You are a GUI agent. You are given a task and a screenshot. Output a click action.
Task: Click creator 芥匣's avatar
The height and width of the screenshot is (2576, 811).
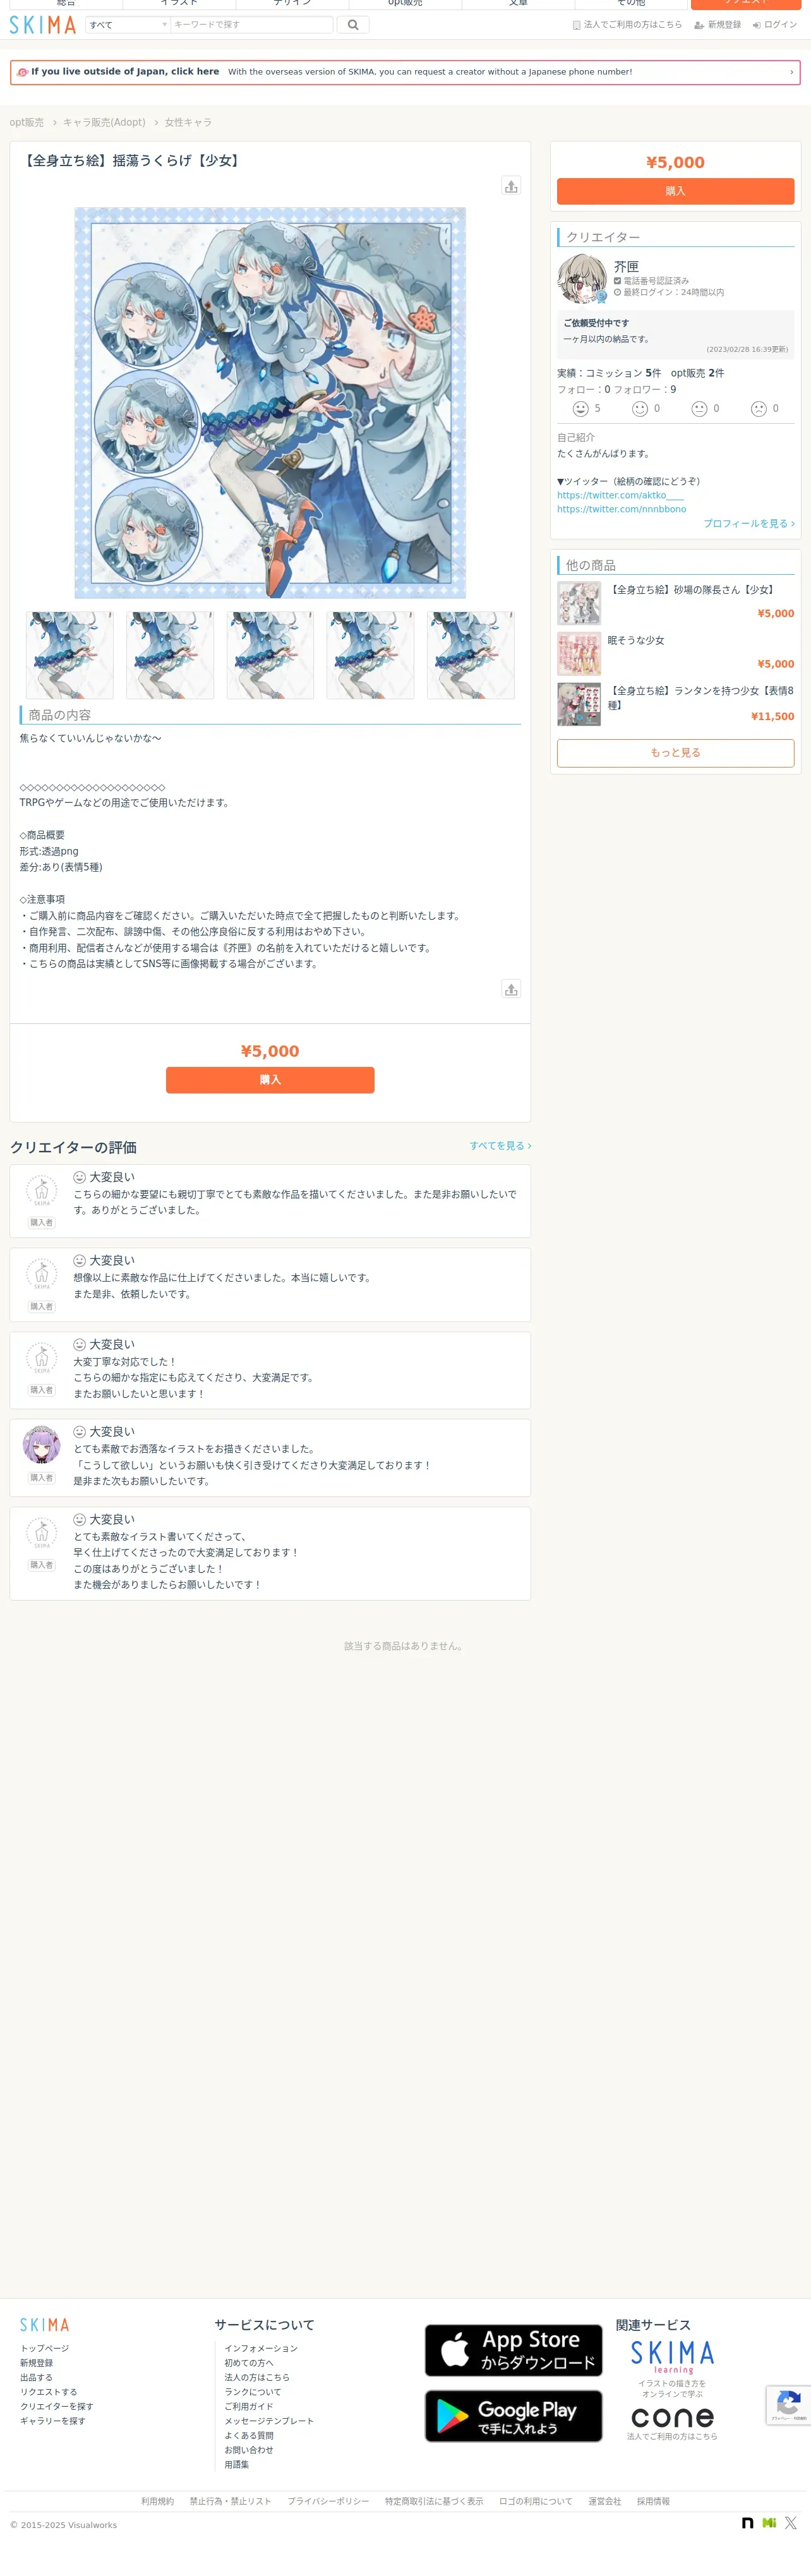tap(582, 279)
